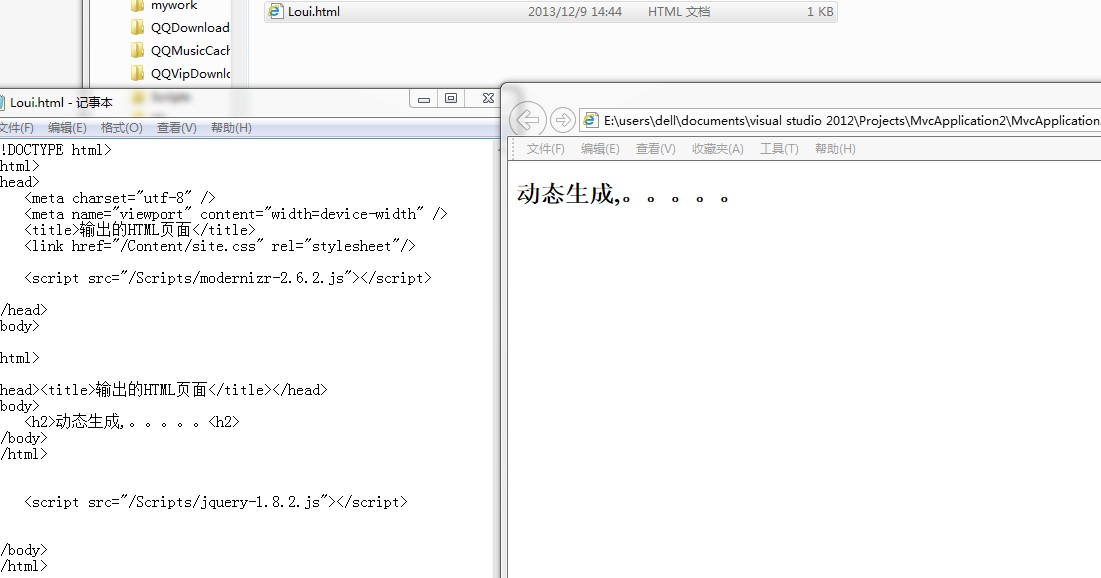
Task: Select the QQDownload folder icon
Action: point(138,27)
